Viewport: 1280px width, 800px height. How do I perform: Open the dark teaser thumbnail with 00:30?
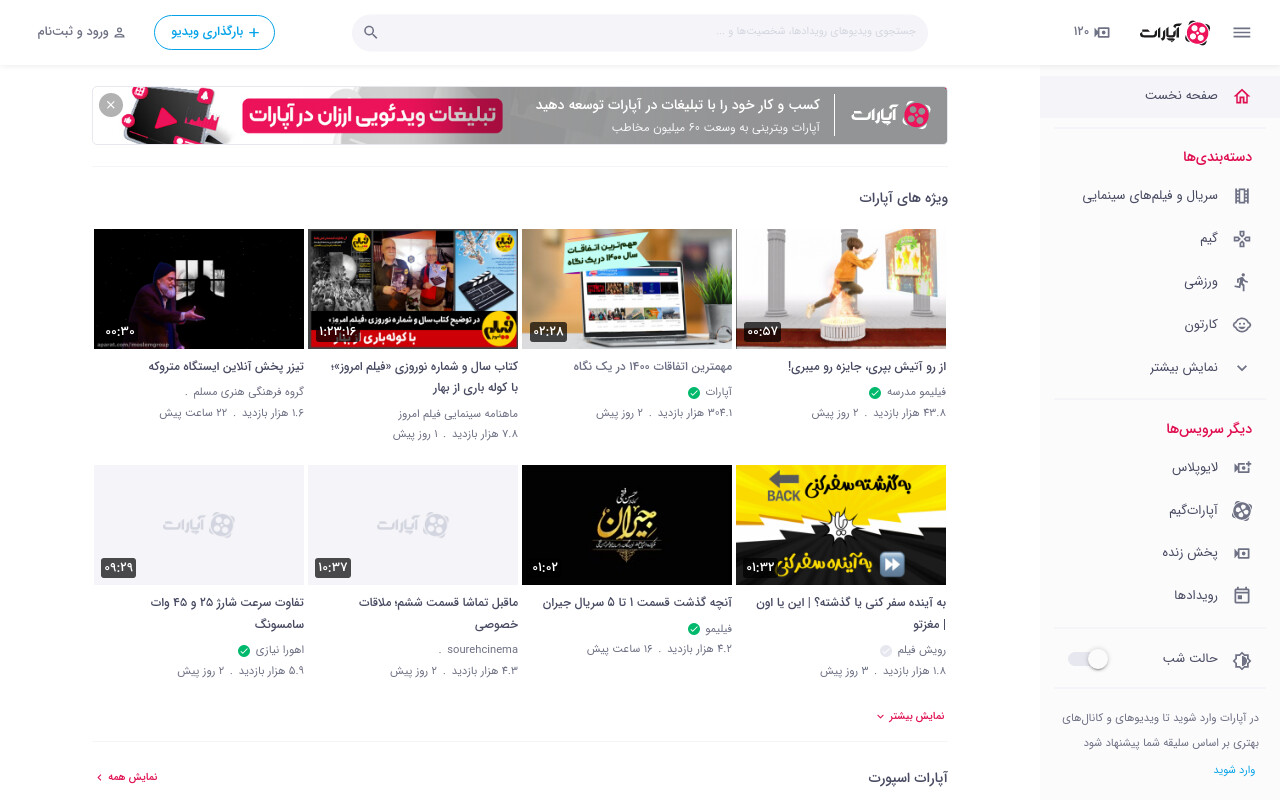pos(199,288)
